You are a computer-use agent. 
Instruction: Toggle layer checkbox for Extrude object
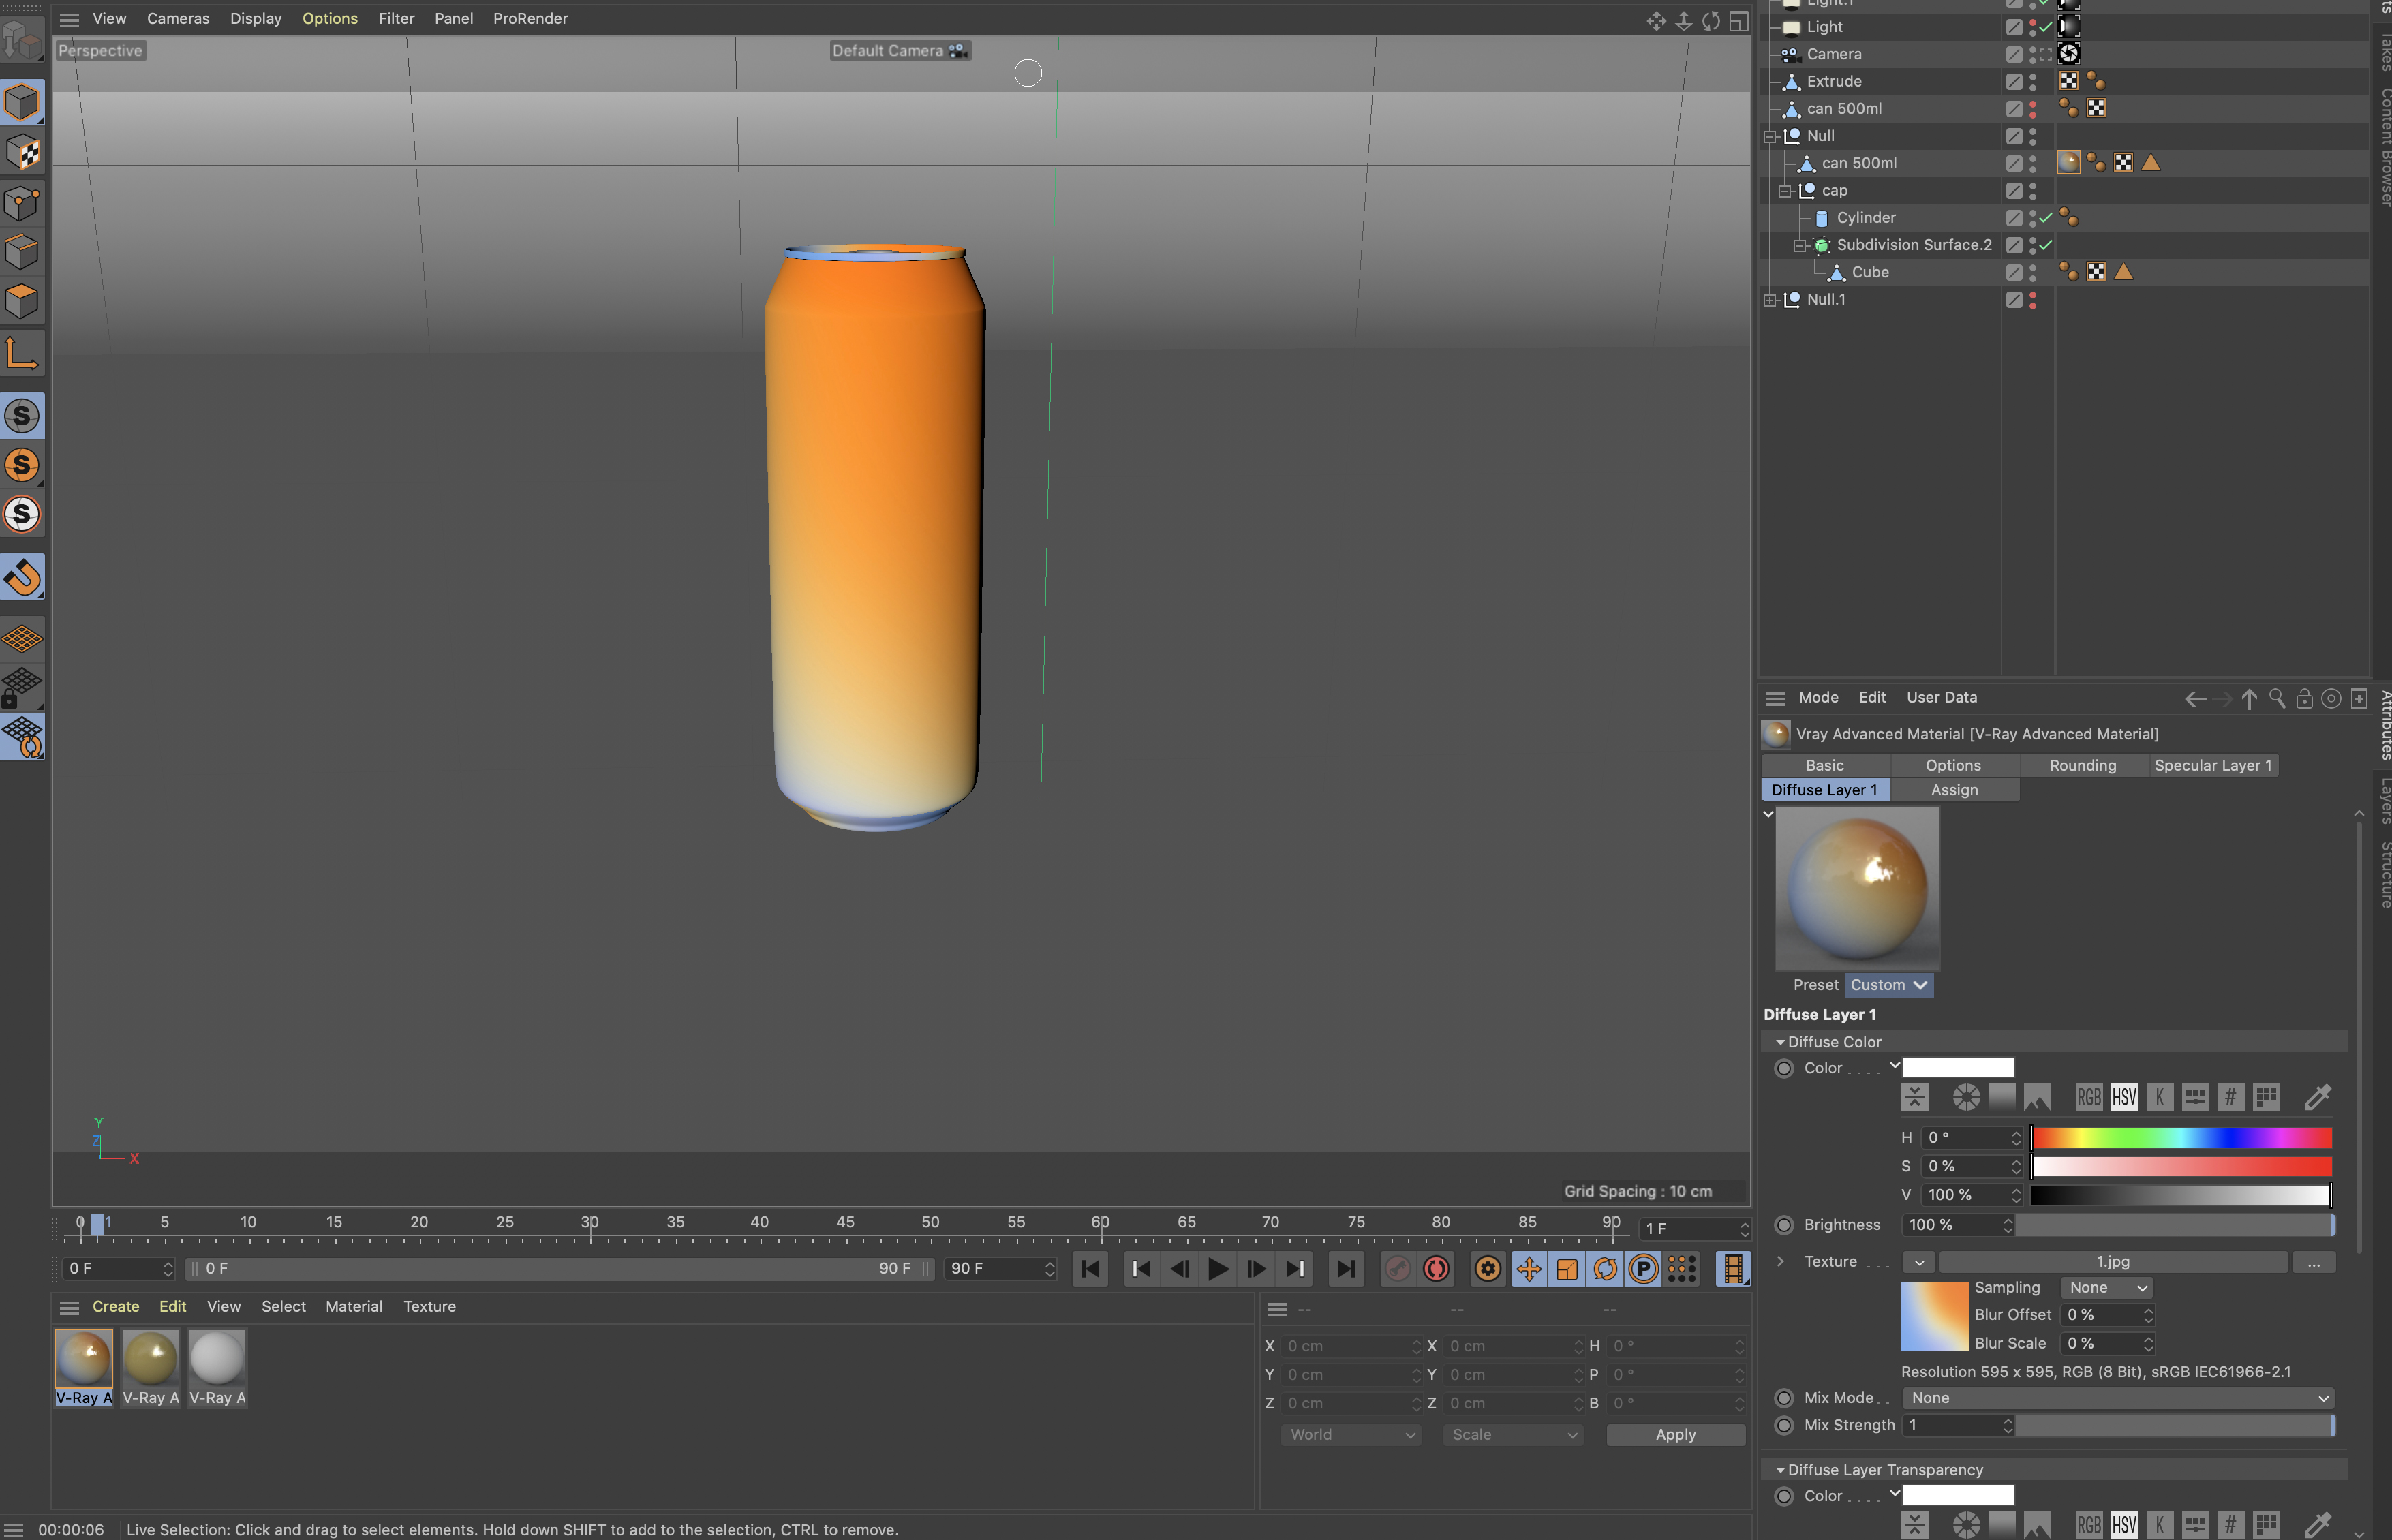point(2014,82)
